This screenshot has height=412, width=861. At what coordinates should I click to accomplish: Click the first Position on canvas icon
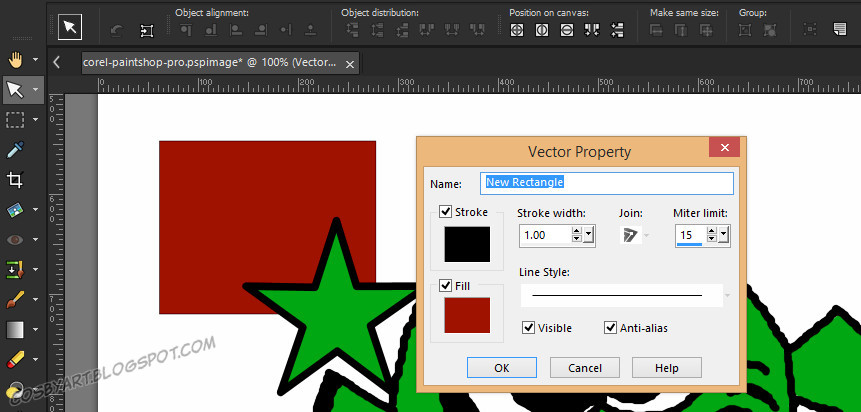click(517, 30)
